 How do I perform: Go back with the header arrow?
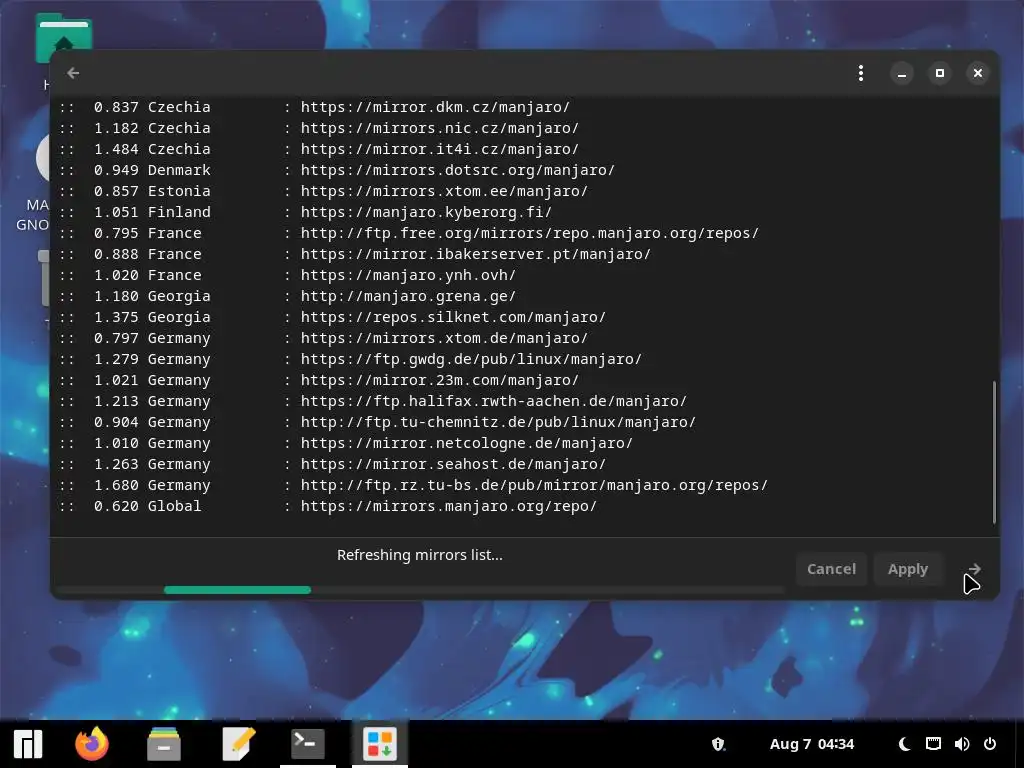pyautogui.click(x=73, y=73)
